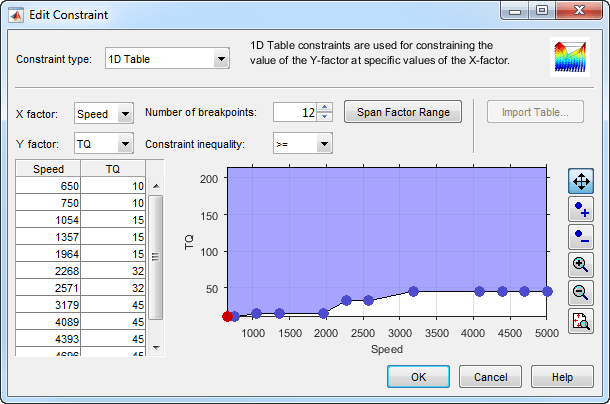Click the plot breakpoint at Speed 3179

coord(414,291)
